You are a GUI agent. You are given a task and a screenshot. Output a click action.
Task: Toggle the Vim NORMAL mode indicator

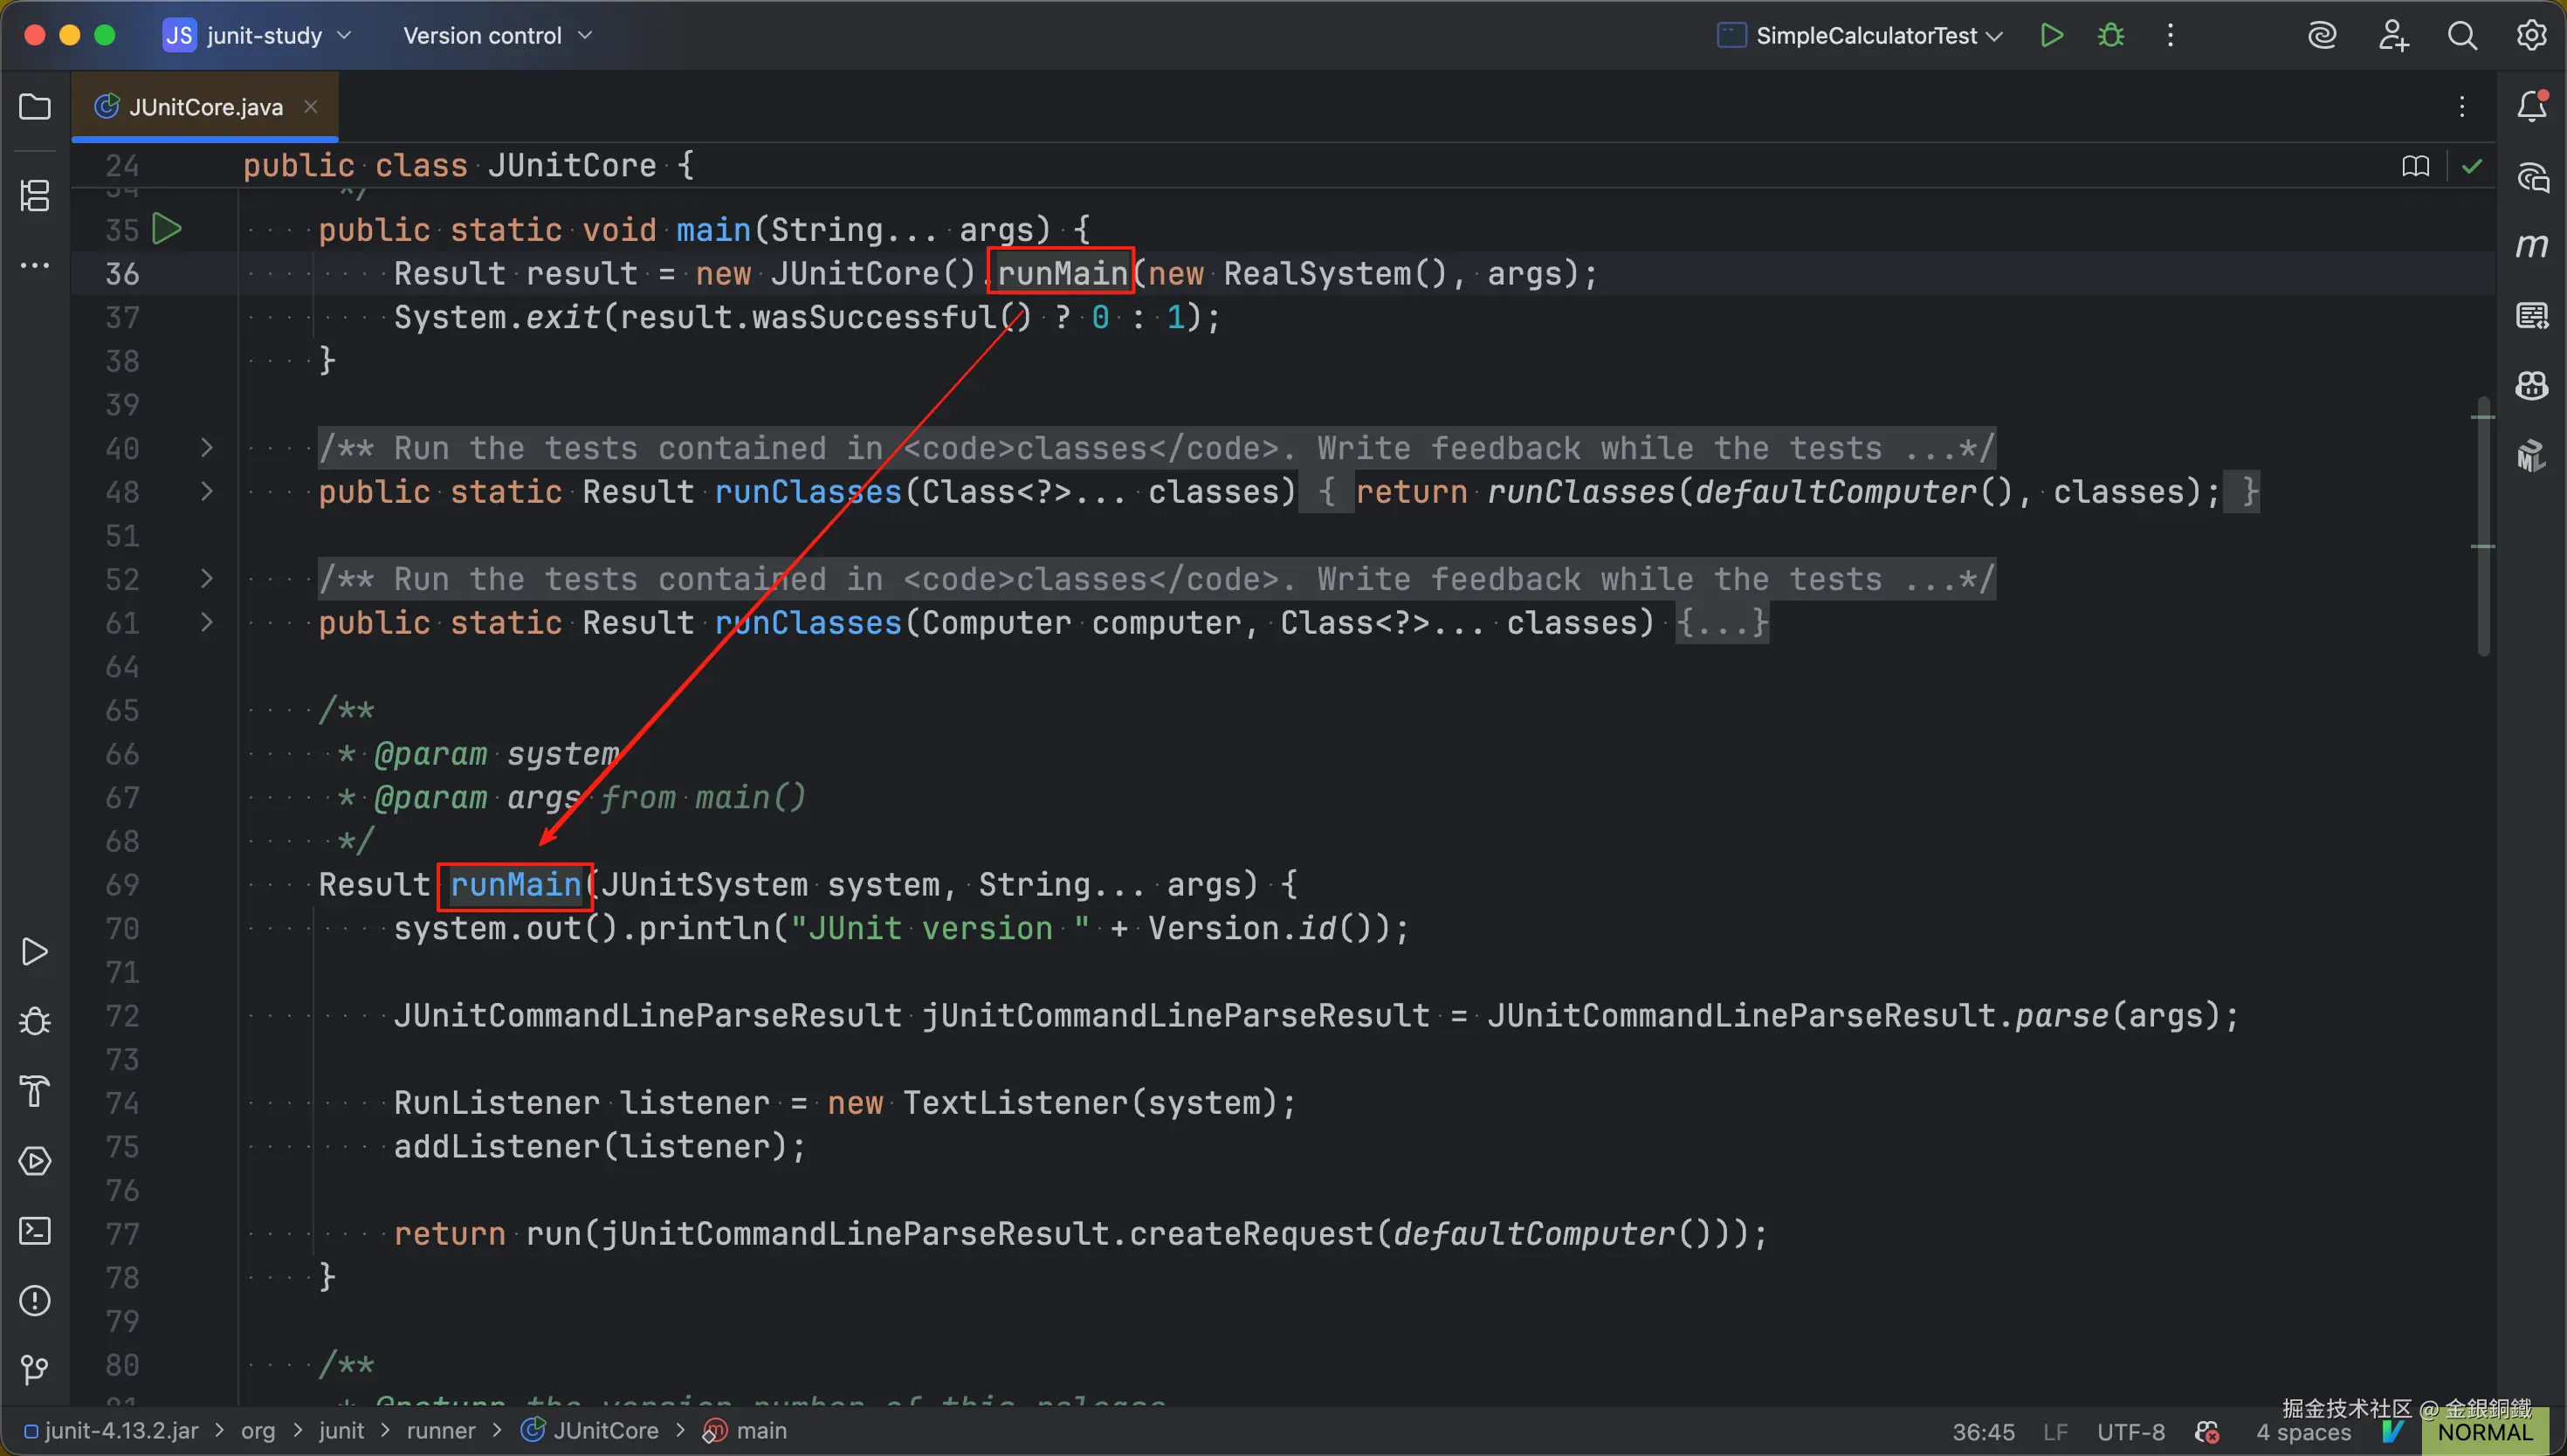2484,1432
